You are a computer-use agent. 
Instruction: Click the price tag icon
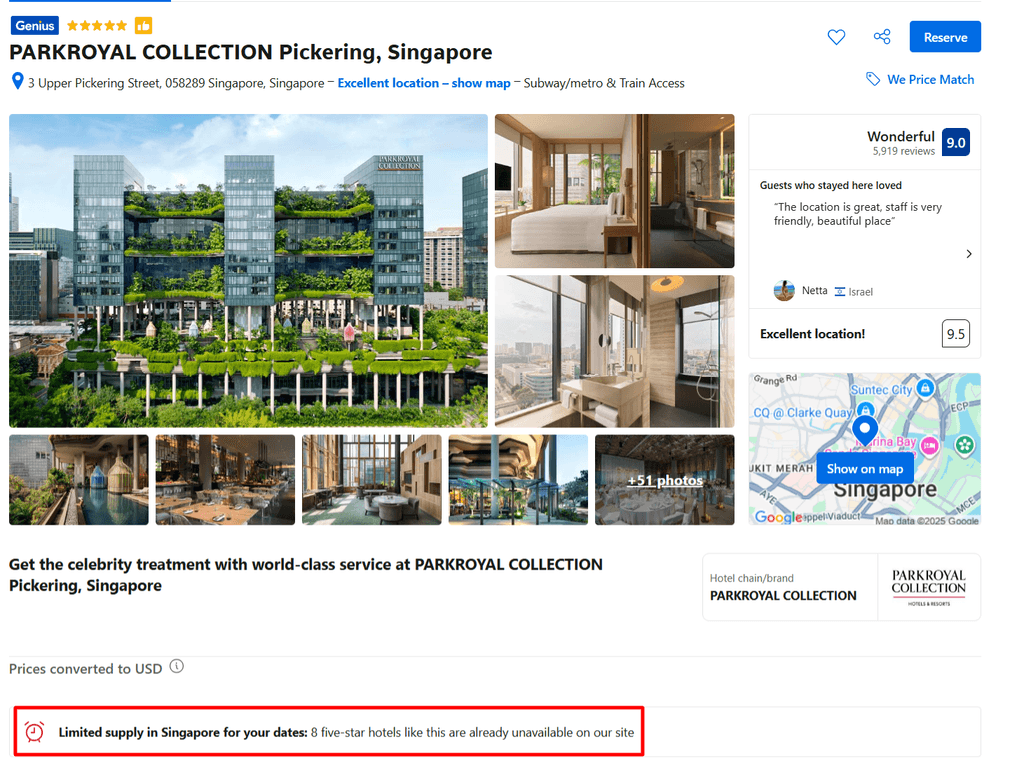pyautogui.click(x=872, y=79)
